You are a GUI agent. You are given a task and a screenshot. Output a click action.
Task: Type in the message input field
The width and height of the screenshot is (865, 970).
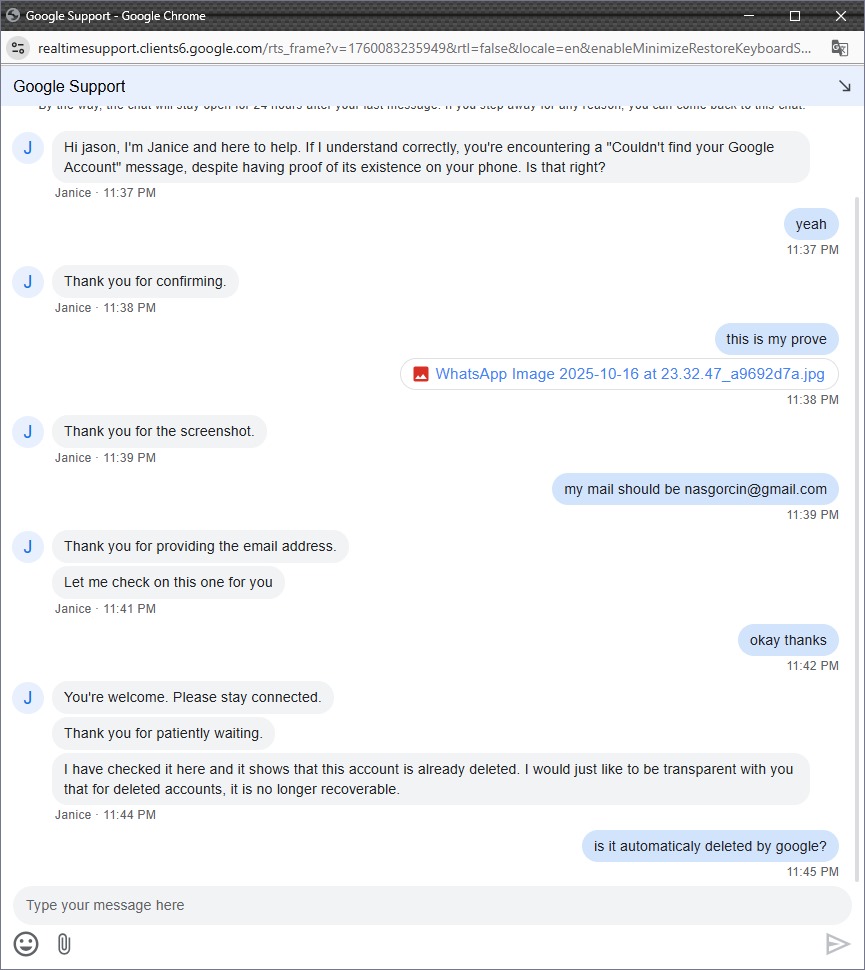pos(430,905)
